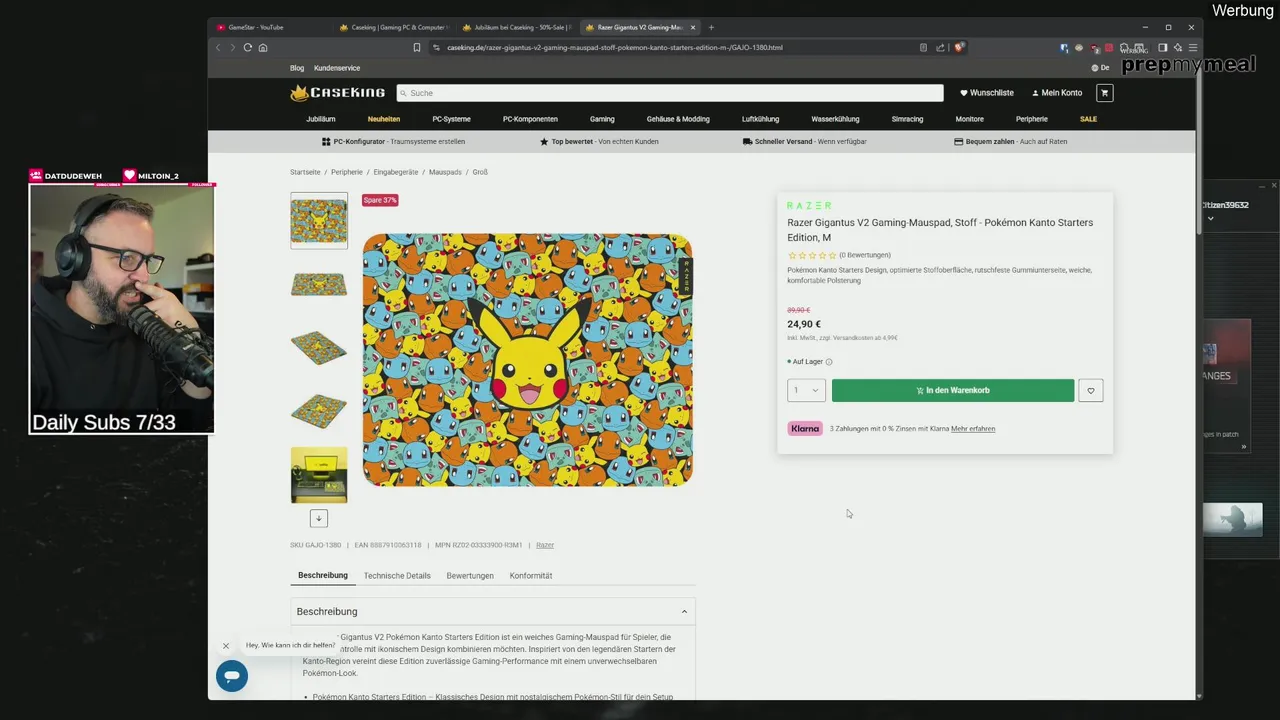Open the Gehäuse & Modding menu
1280x720 pixels.
[x=678, y=119]
